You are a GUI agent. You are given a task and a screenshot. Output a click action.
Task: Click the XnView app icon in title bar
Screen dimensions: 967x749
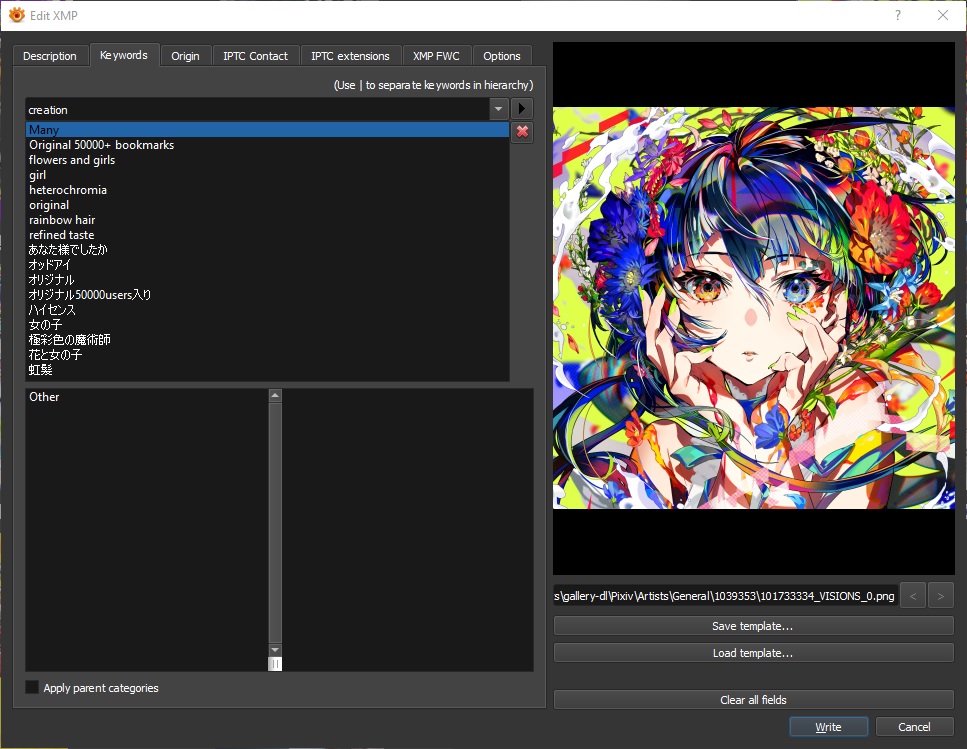pyautogui.click(x=16, y=15)
